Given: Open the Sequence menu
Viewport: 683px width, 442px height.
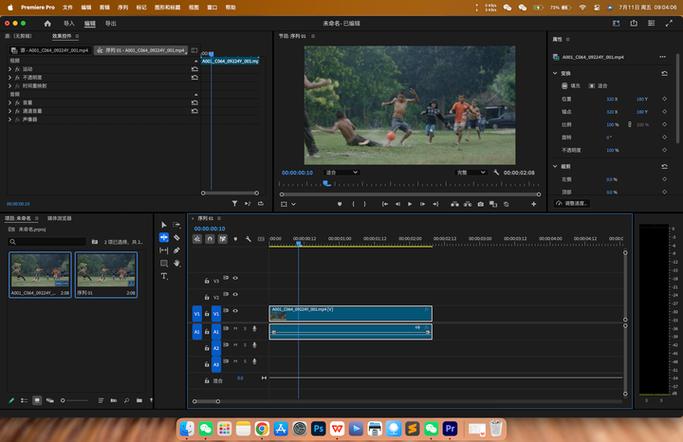Looking at the screenshot, I should (123, 7).
